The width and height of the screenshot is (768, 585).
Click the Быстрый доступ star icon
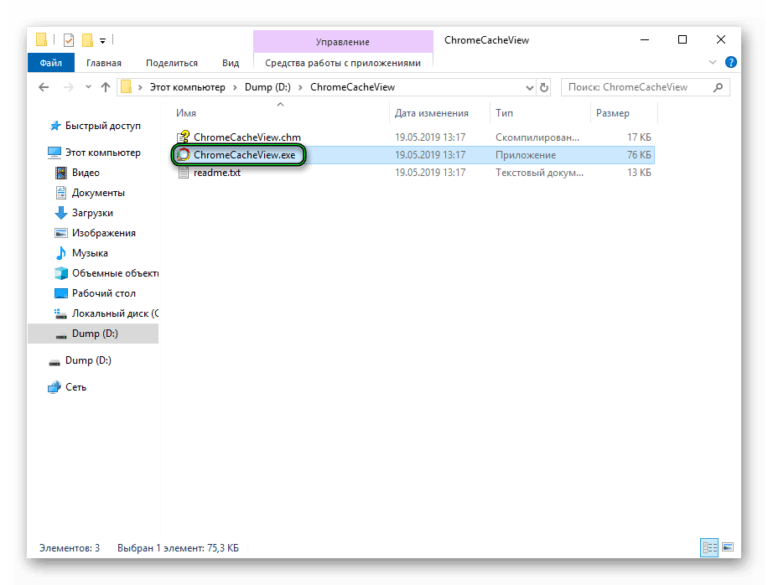(55, 126)
